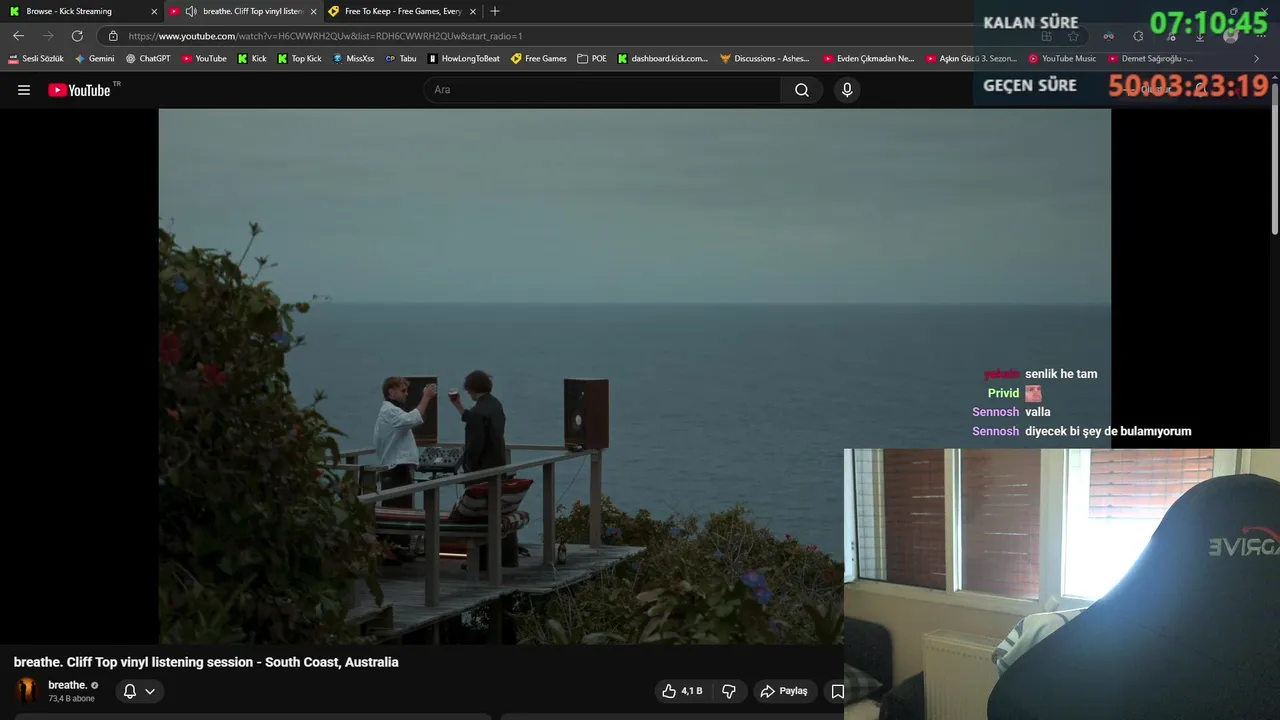This screenshot has width=1280, height=720.
Task: Click the '73,4 B abone' subscriber count
Action: [71, 699]
